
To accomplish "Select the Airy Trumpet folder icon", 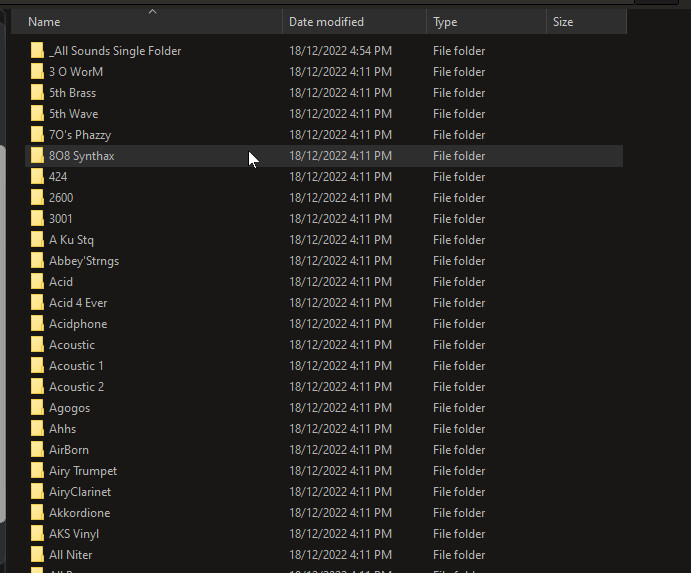I will [37, 471].
